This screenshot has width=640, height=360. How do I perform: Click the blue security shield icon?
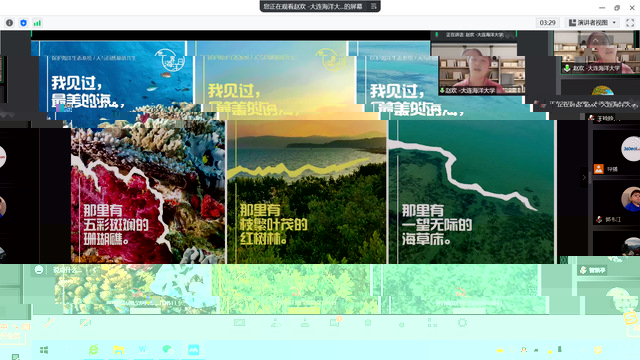(x=23, y=23)
